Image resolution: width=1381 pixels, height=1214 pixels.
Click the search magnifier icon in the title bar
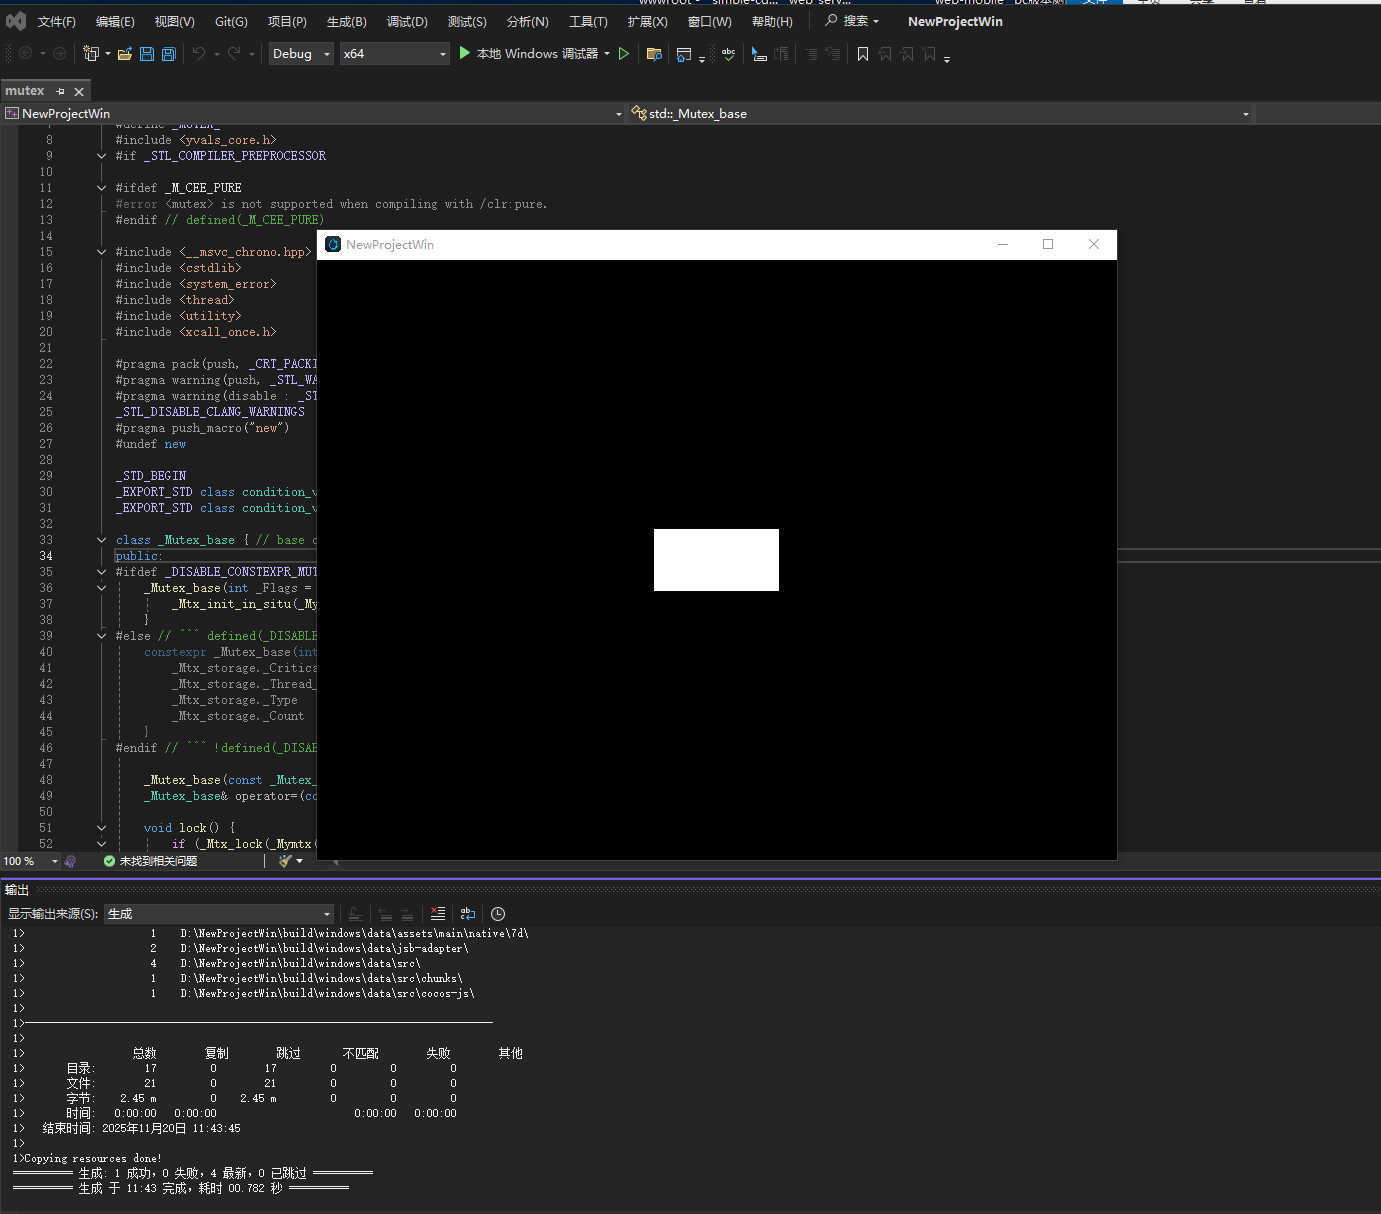tap(831, 21)
